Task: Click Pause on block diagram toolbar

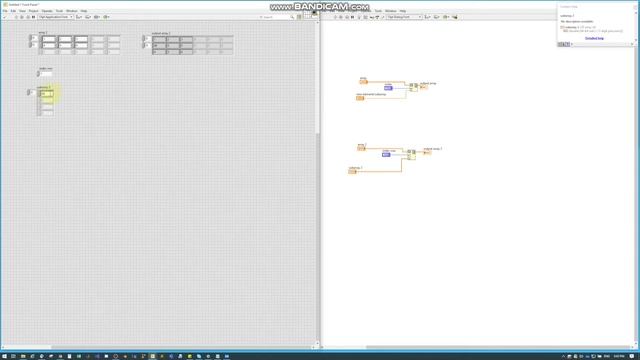Action: [x=352, y=17]
